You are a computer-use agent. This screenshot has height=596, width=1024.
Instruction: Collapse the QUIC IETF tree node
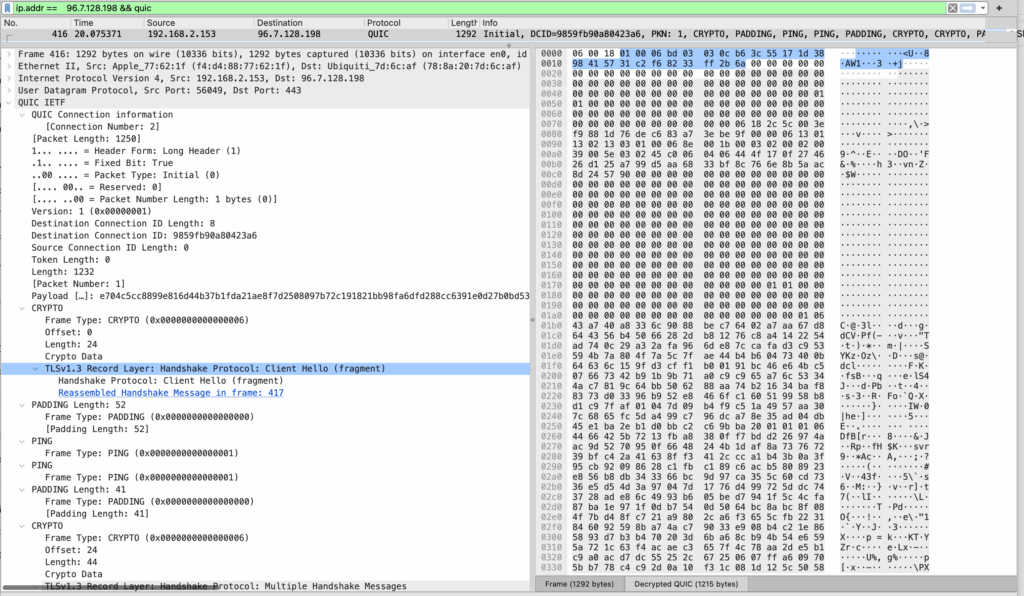(8, 102)
